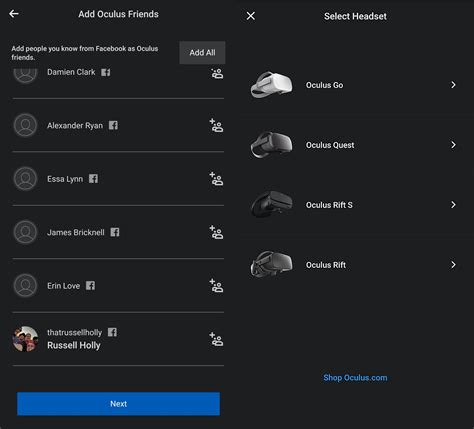Add Russell Holly as Oculus friend
The width and height of the screenshot is (474, 429).
point(216,339)
